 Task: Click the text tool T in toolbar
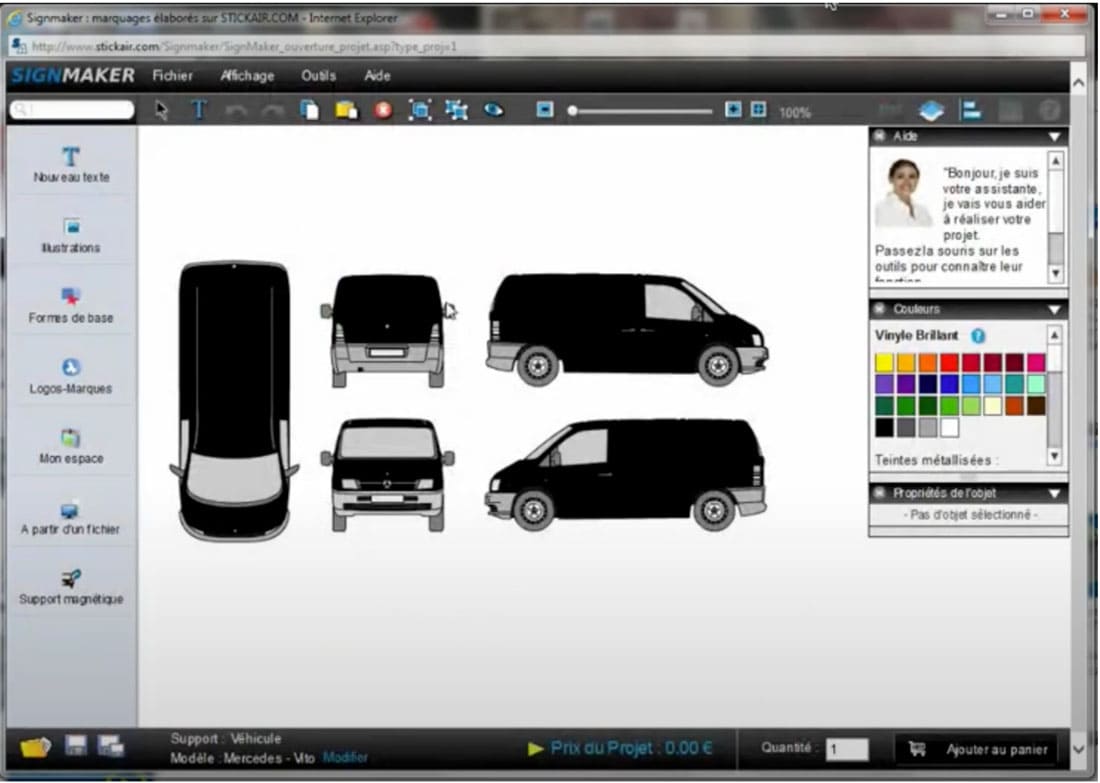(198, 111)
